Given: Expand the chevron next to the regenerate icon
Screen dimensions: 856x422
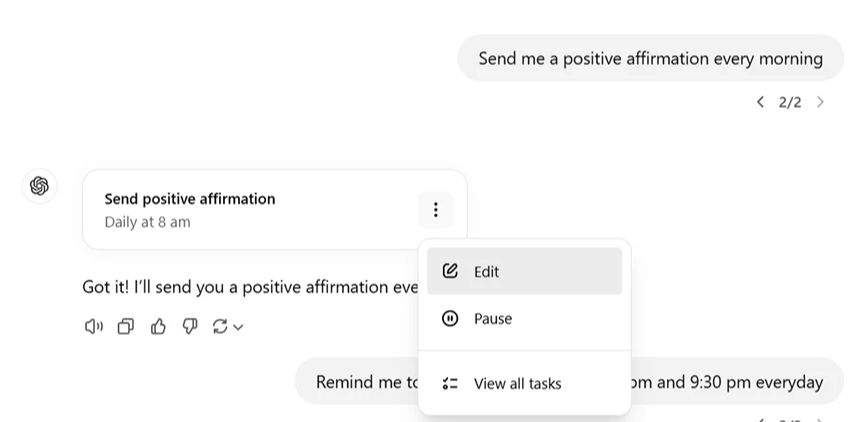Looking at the screenshot, I should [238, 327].
